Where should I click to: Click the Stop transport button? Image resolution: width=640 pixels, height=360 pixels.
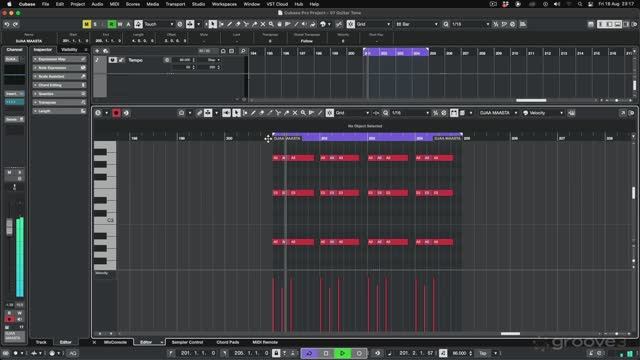(x=326, y=353)
